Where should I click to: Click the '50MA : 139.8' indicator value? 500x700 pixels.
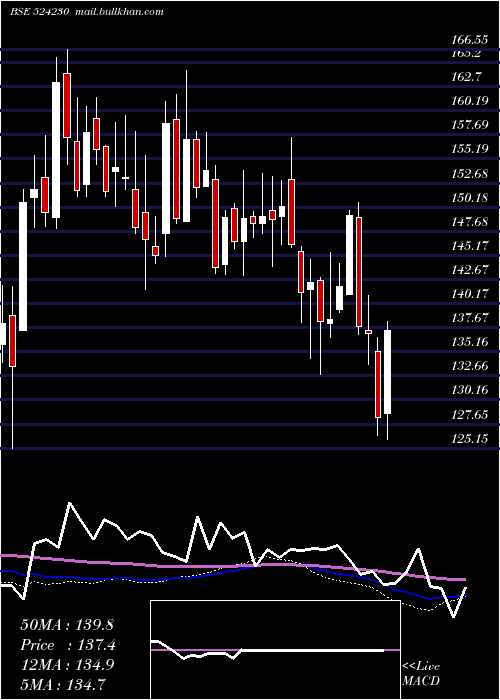pos(68,625)
